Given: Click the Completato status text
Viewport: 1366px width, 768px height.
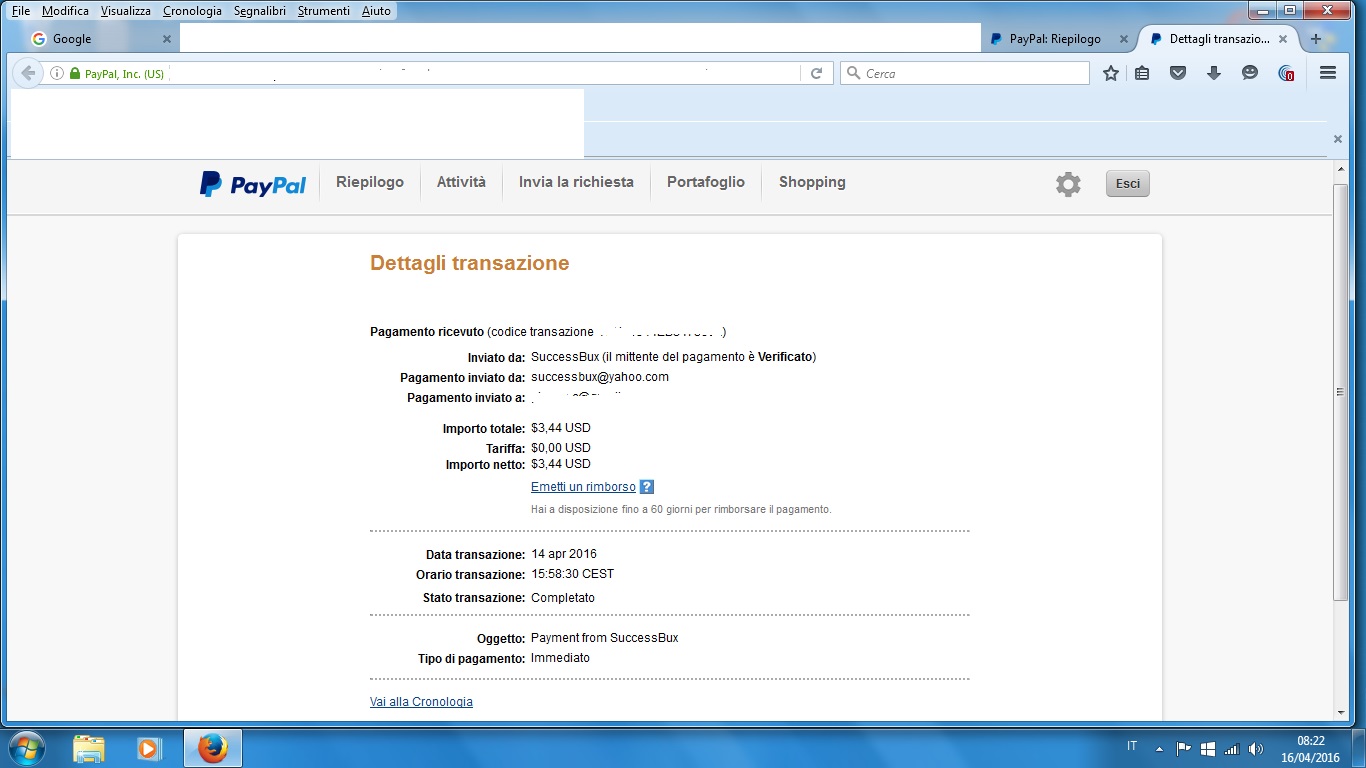Looking at the screenshot, I should click(x=563, y=598).
